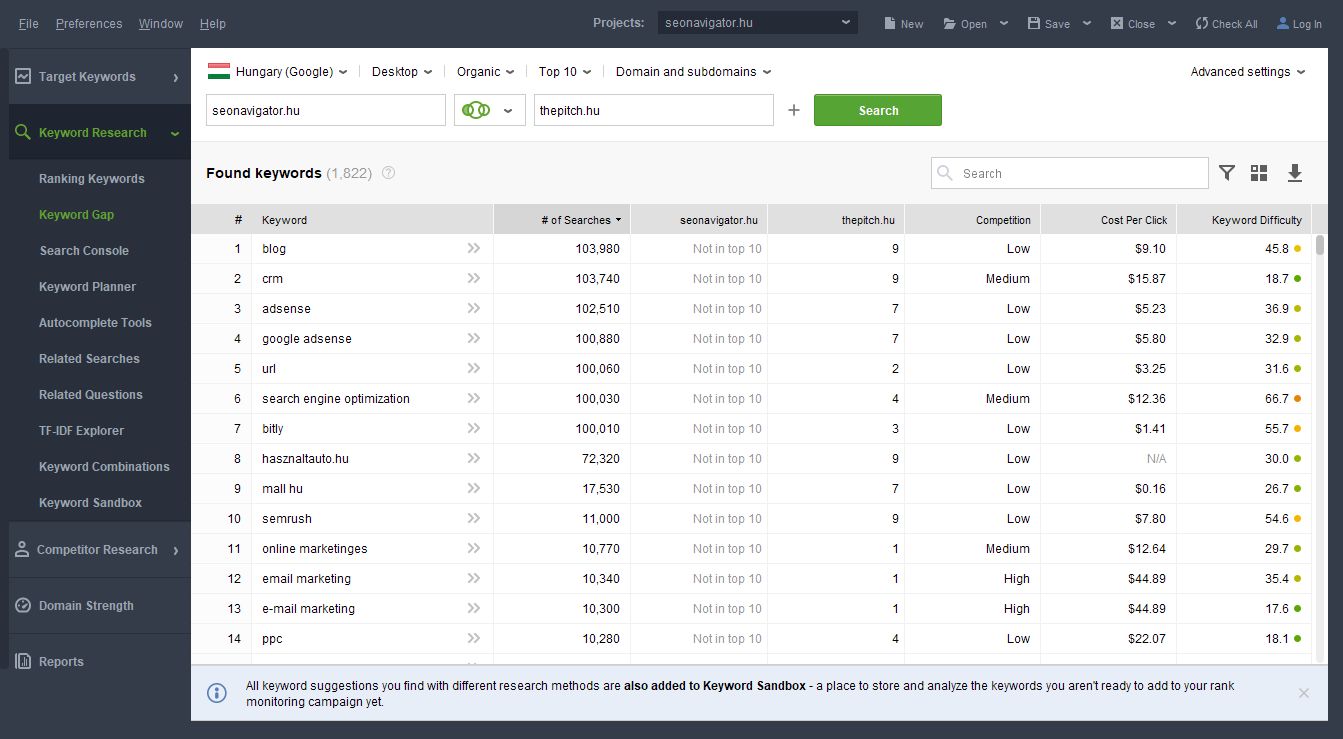Screen dimensions: 1343x739
Task: Open Keyword Sandbox
Action: [x=90, y=502]
